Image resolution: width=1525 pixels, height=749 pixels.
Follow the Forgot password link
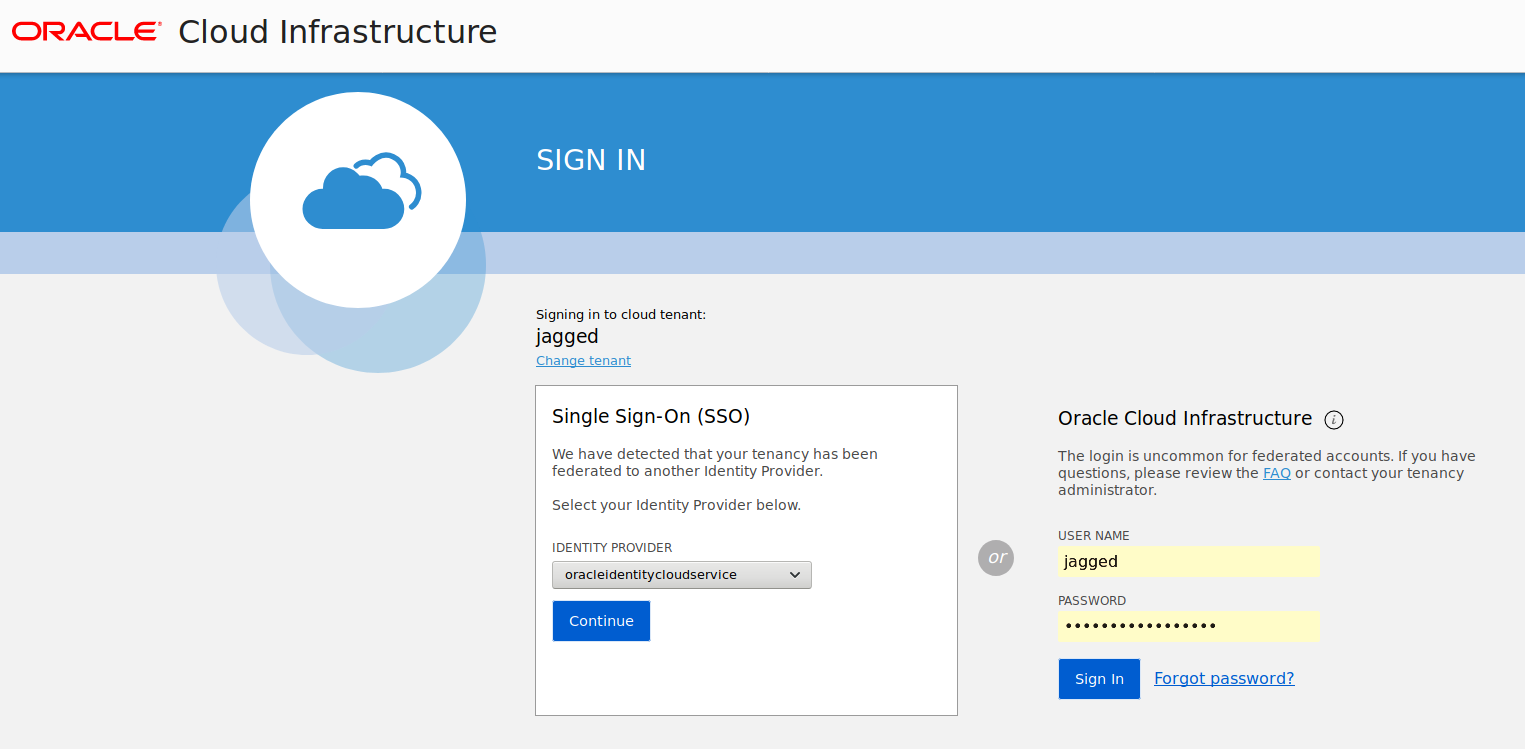click(1224, 678)
